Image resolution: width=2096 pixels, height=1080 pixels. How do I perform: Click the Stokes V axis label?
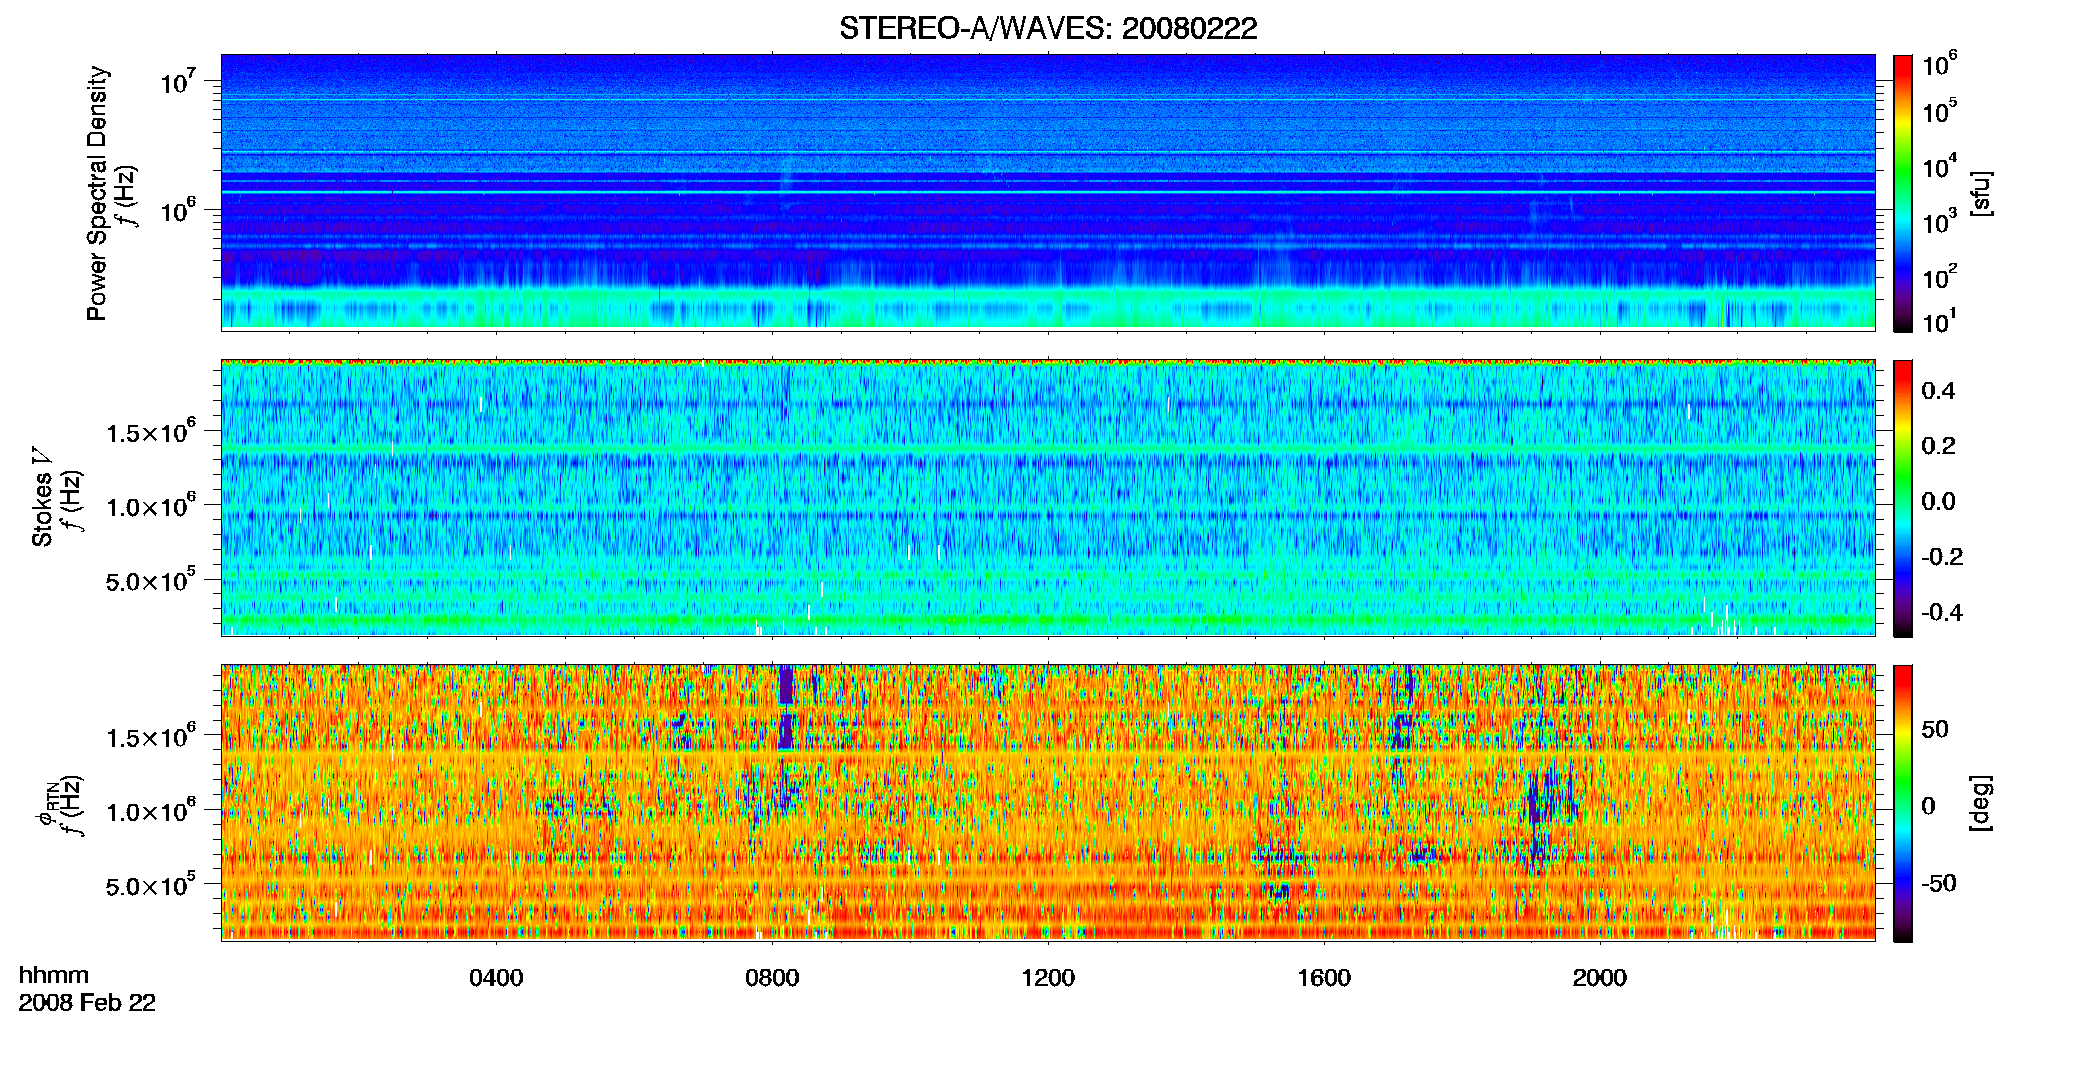tap(42, 497)
